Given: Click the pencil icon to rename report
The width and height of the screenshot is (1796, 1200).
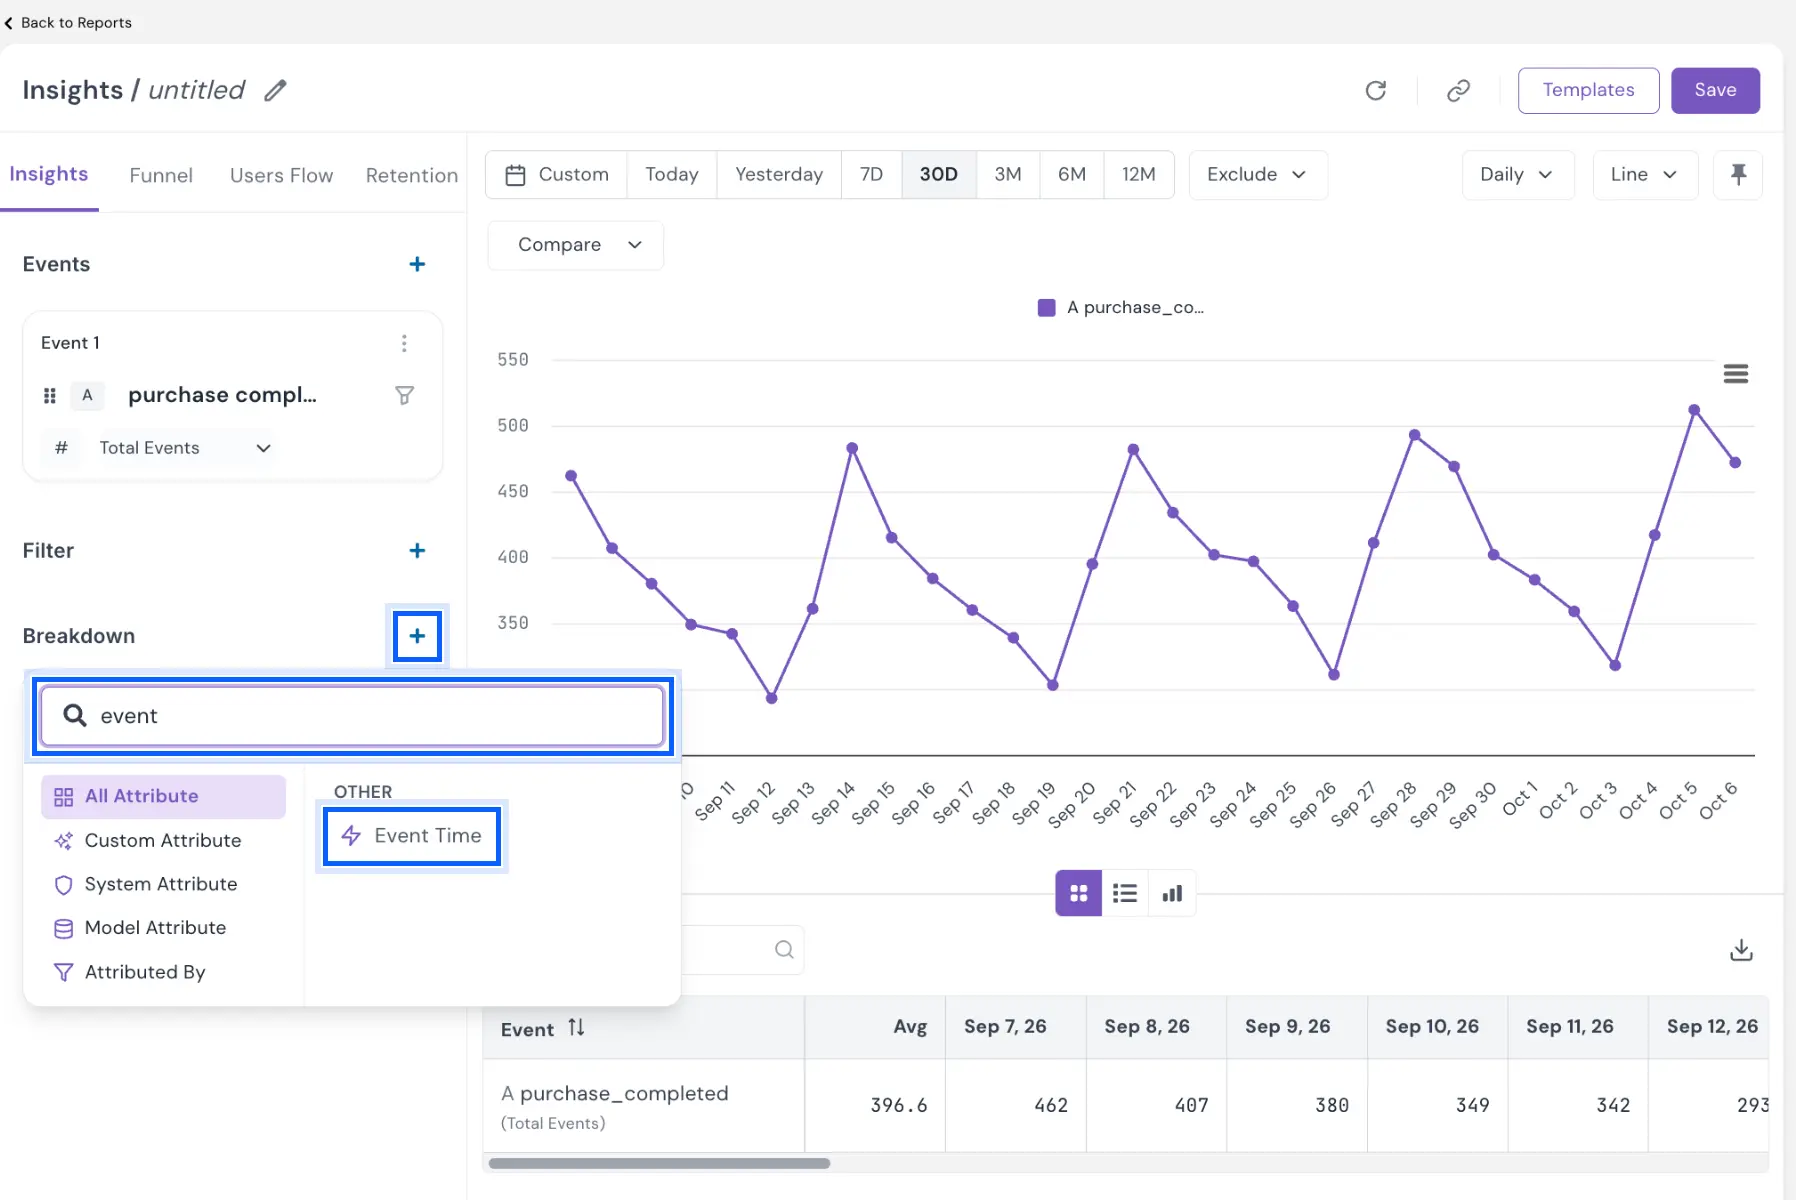Looking at the screenshot, I should [275, 91].
